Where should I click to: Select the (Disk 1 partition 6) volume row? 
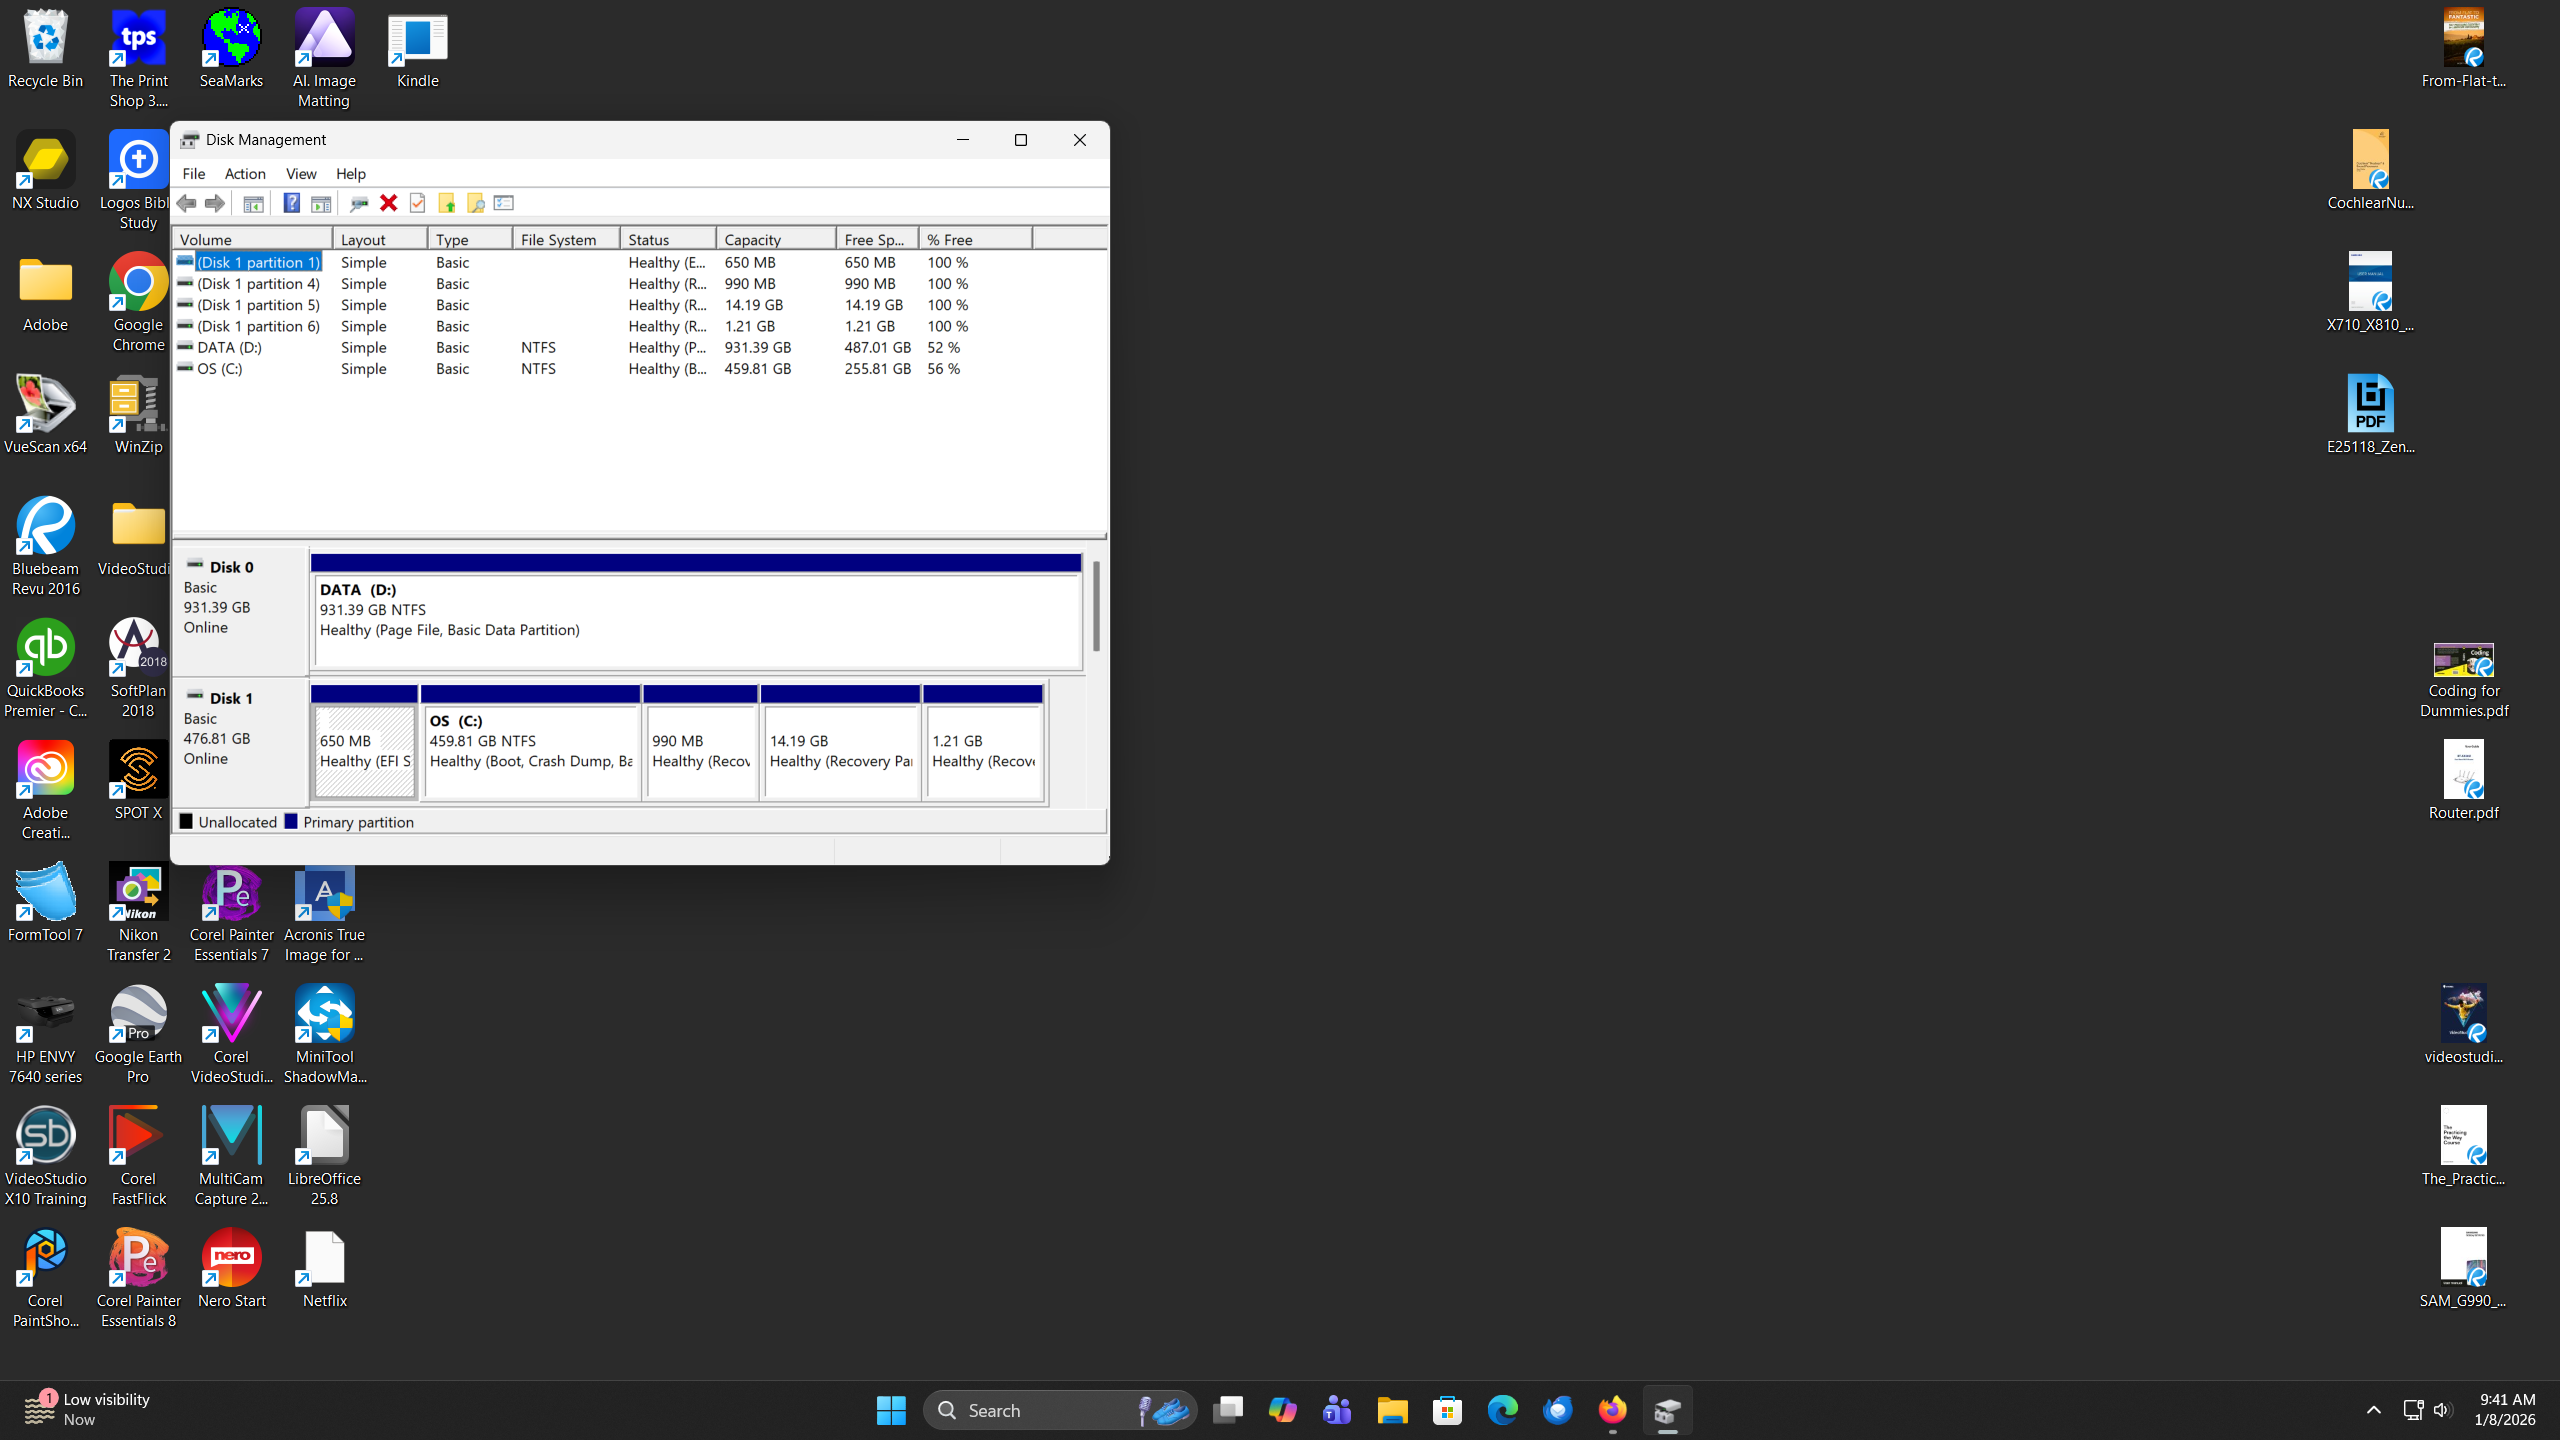tap(639, 326)
